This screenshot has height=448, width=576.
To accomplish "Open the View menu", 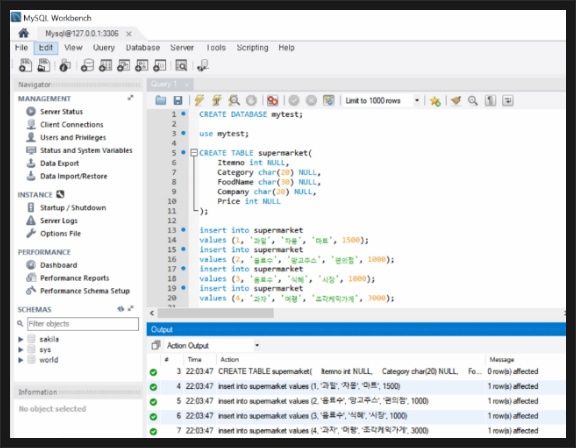I will [x=73, y=48].
